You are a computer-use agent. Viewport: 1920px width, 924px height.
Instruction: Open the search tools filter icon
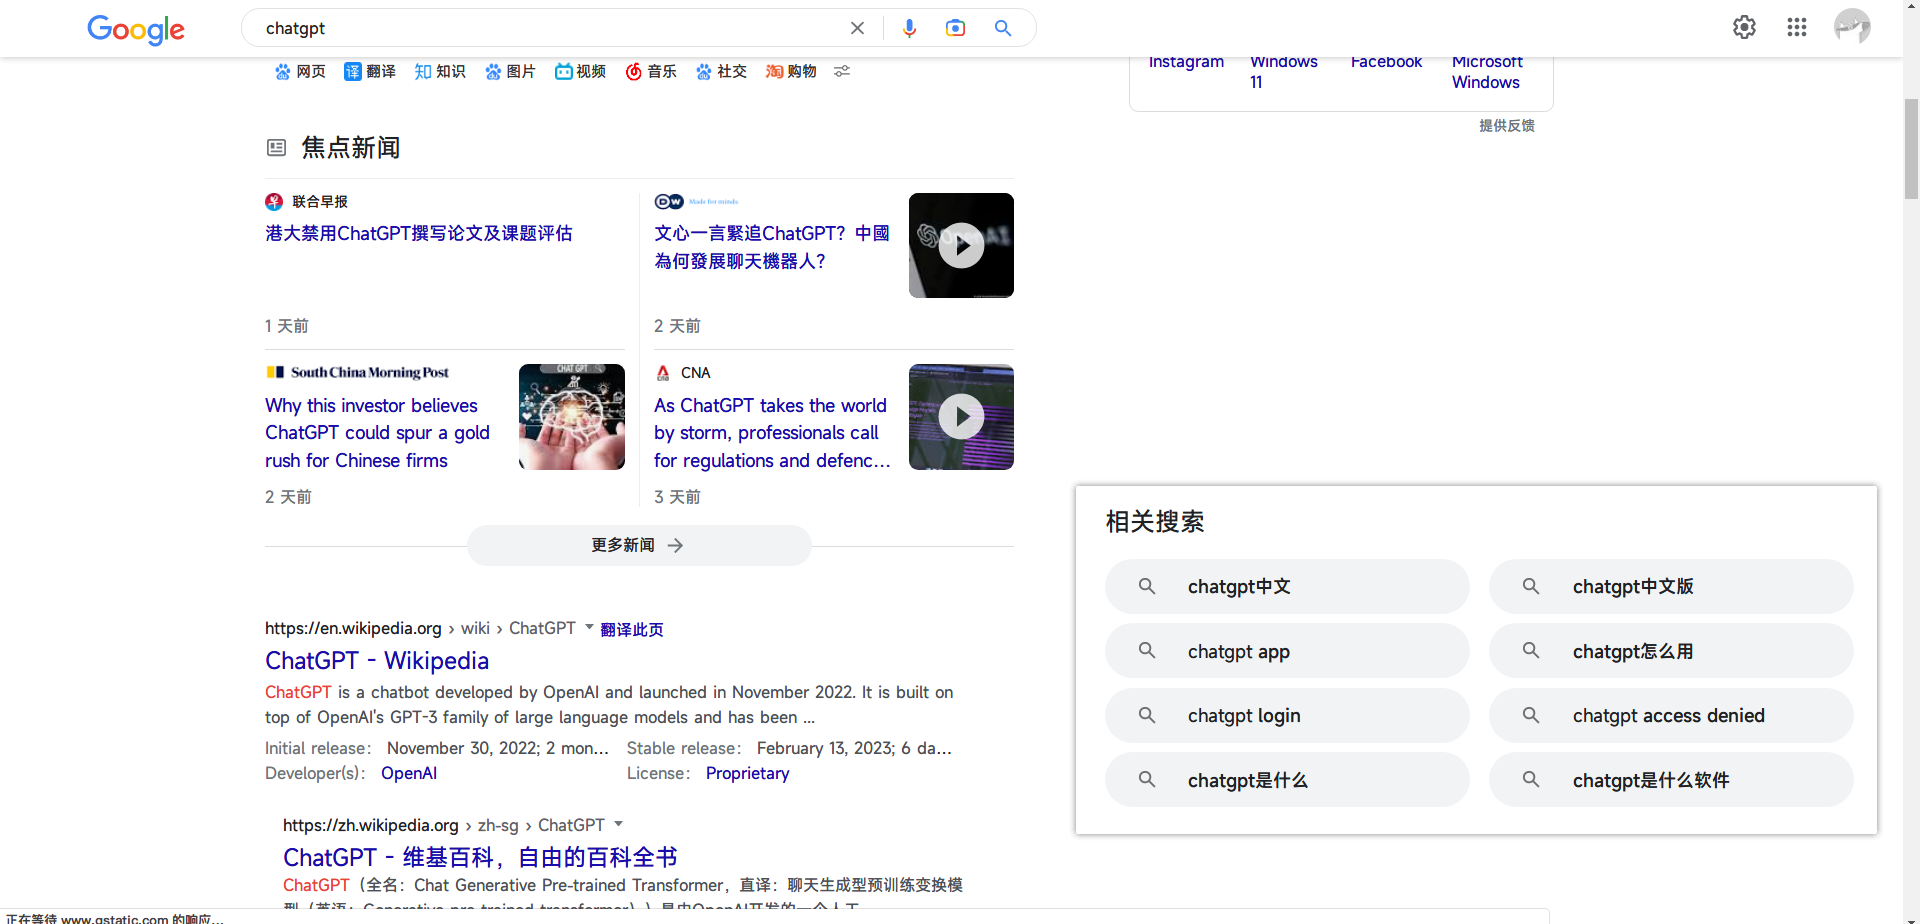click(x=842, y=71)
